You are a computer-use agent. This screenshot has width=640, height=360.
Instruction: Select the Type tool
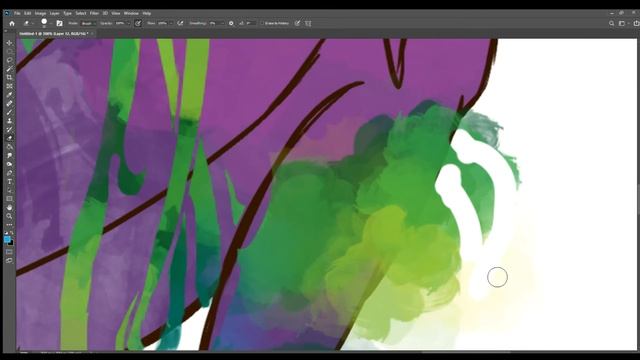click(x=9, y=181)
